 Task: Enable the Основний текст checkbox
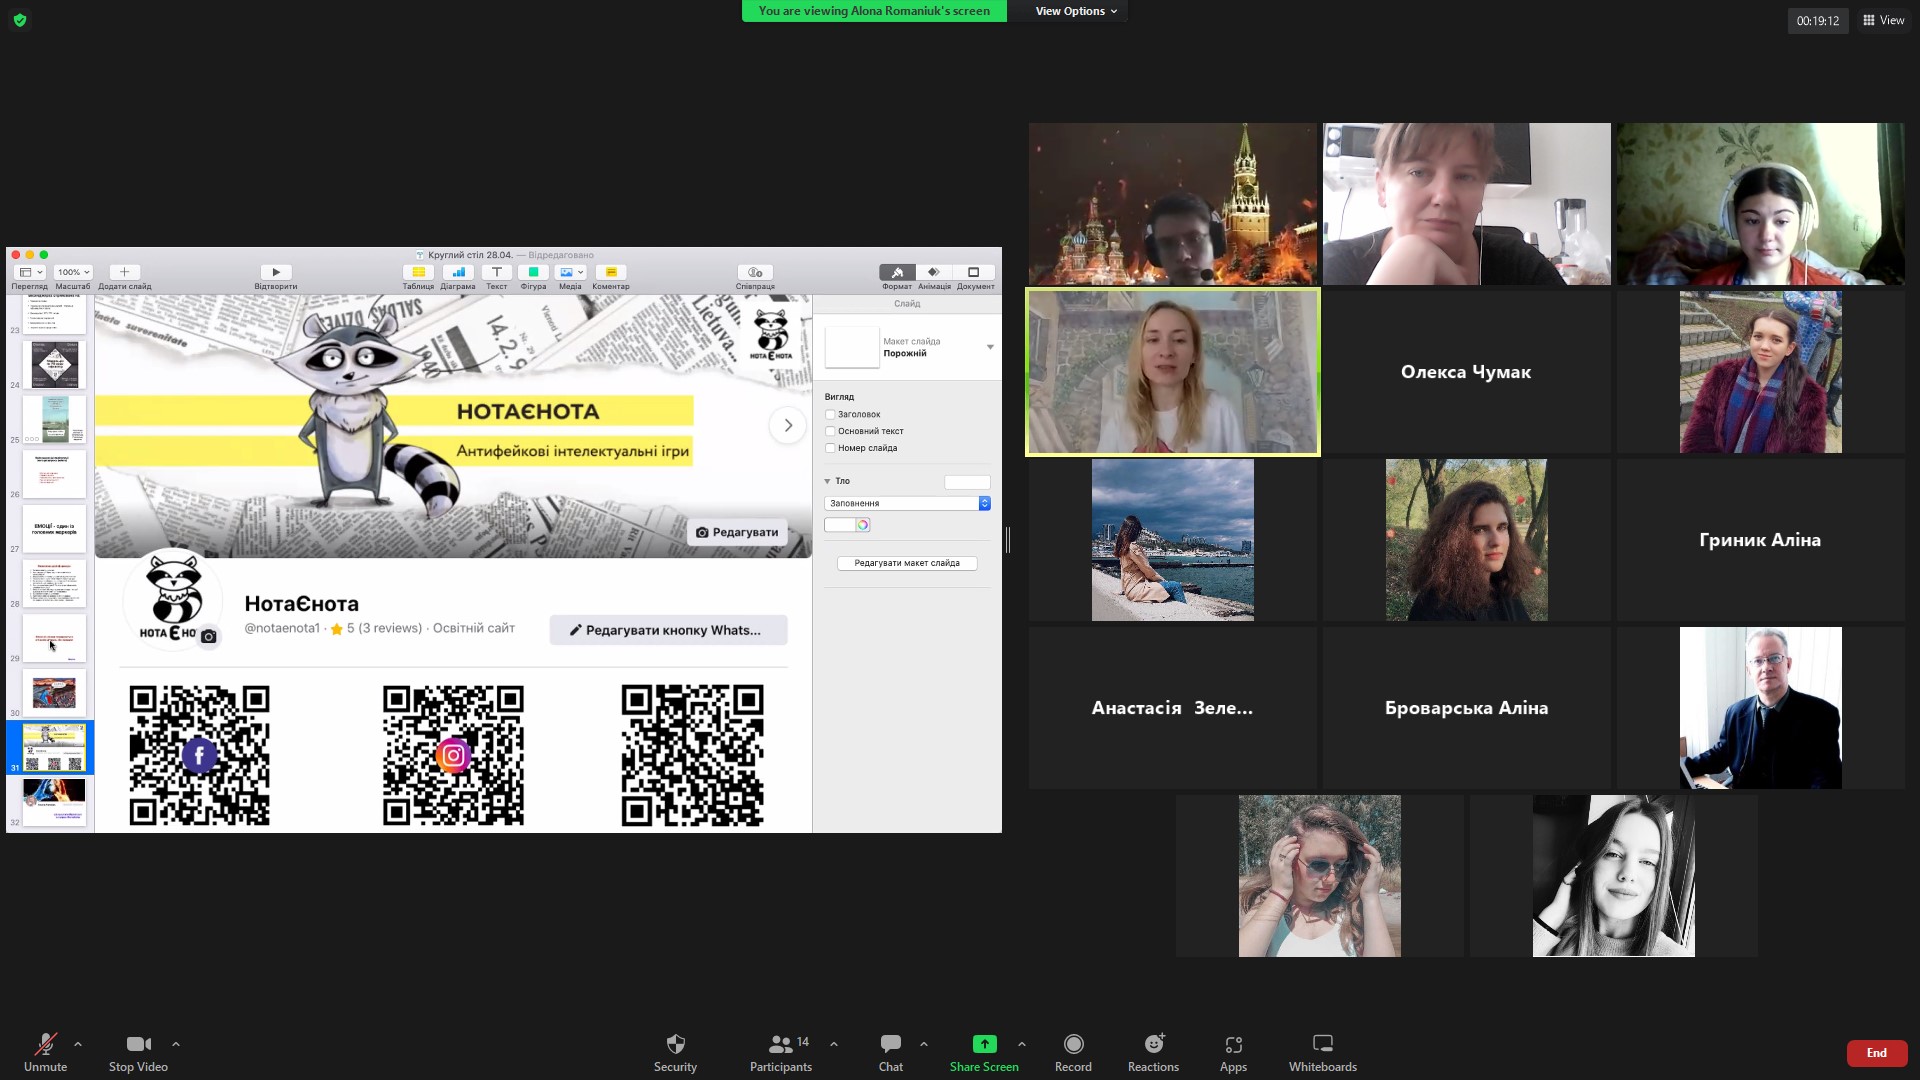point(830,431)
